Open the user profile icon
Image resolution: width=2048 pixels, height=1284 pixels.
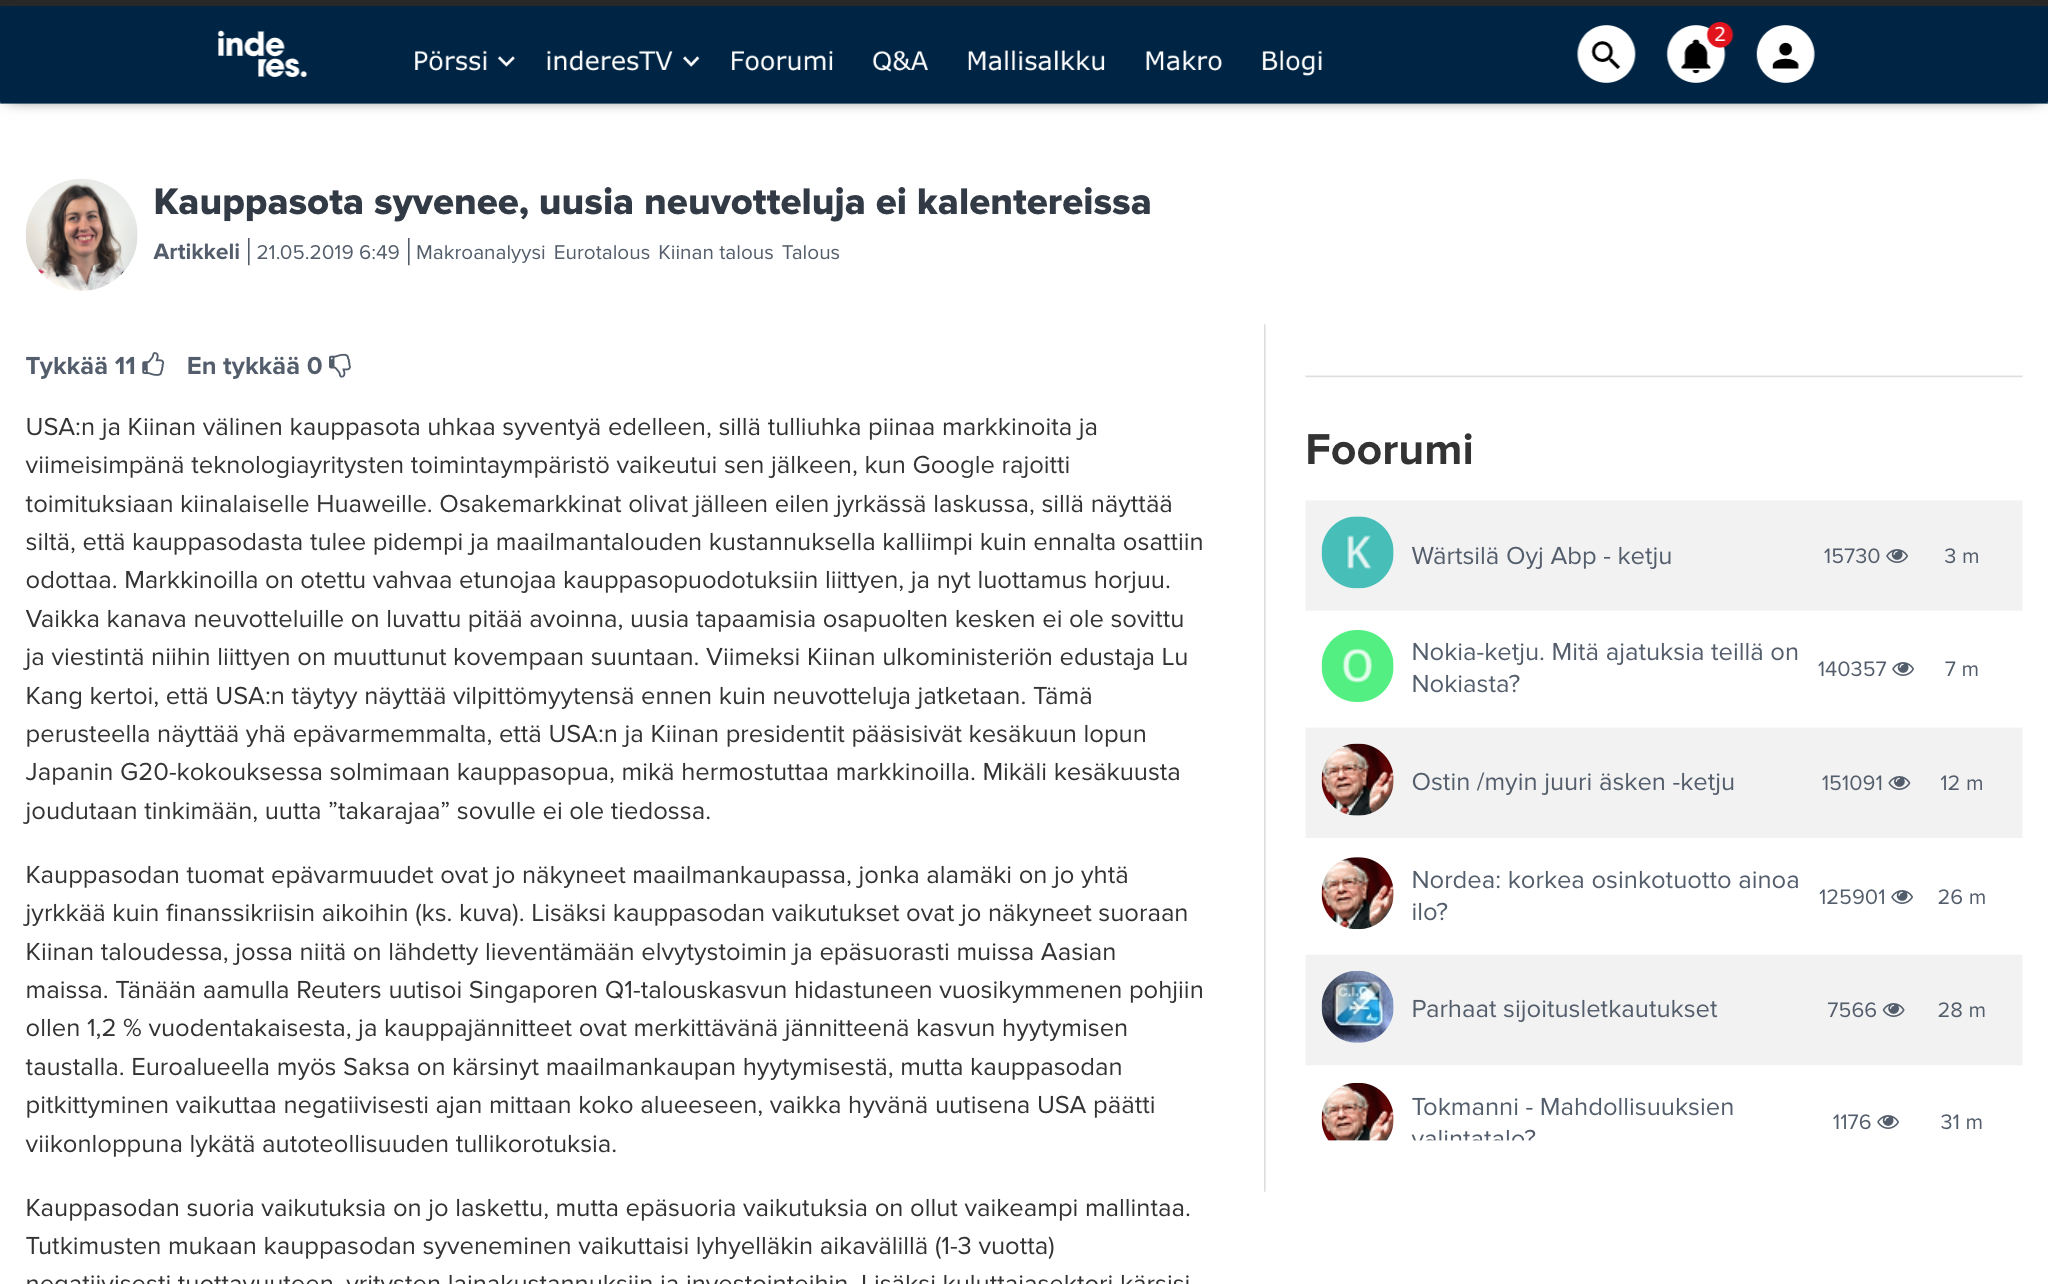pos(1785,54)
